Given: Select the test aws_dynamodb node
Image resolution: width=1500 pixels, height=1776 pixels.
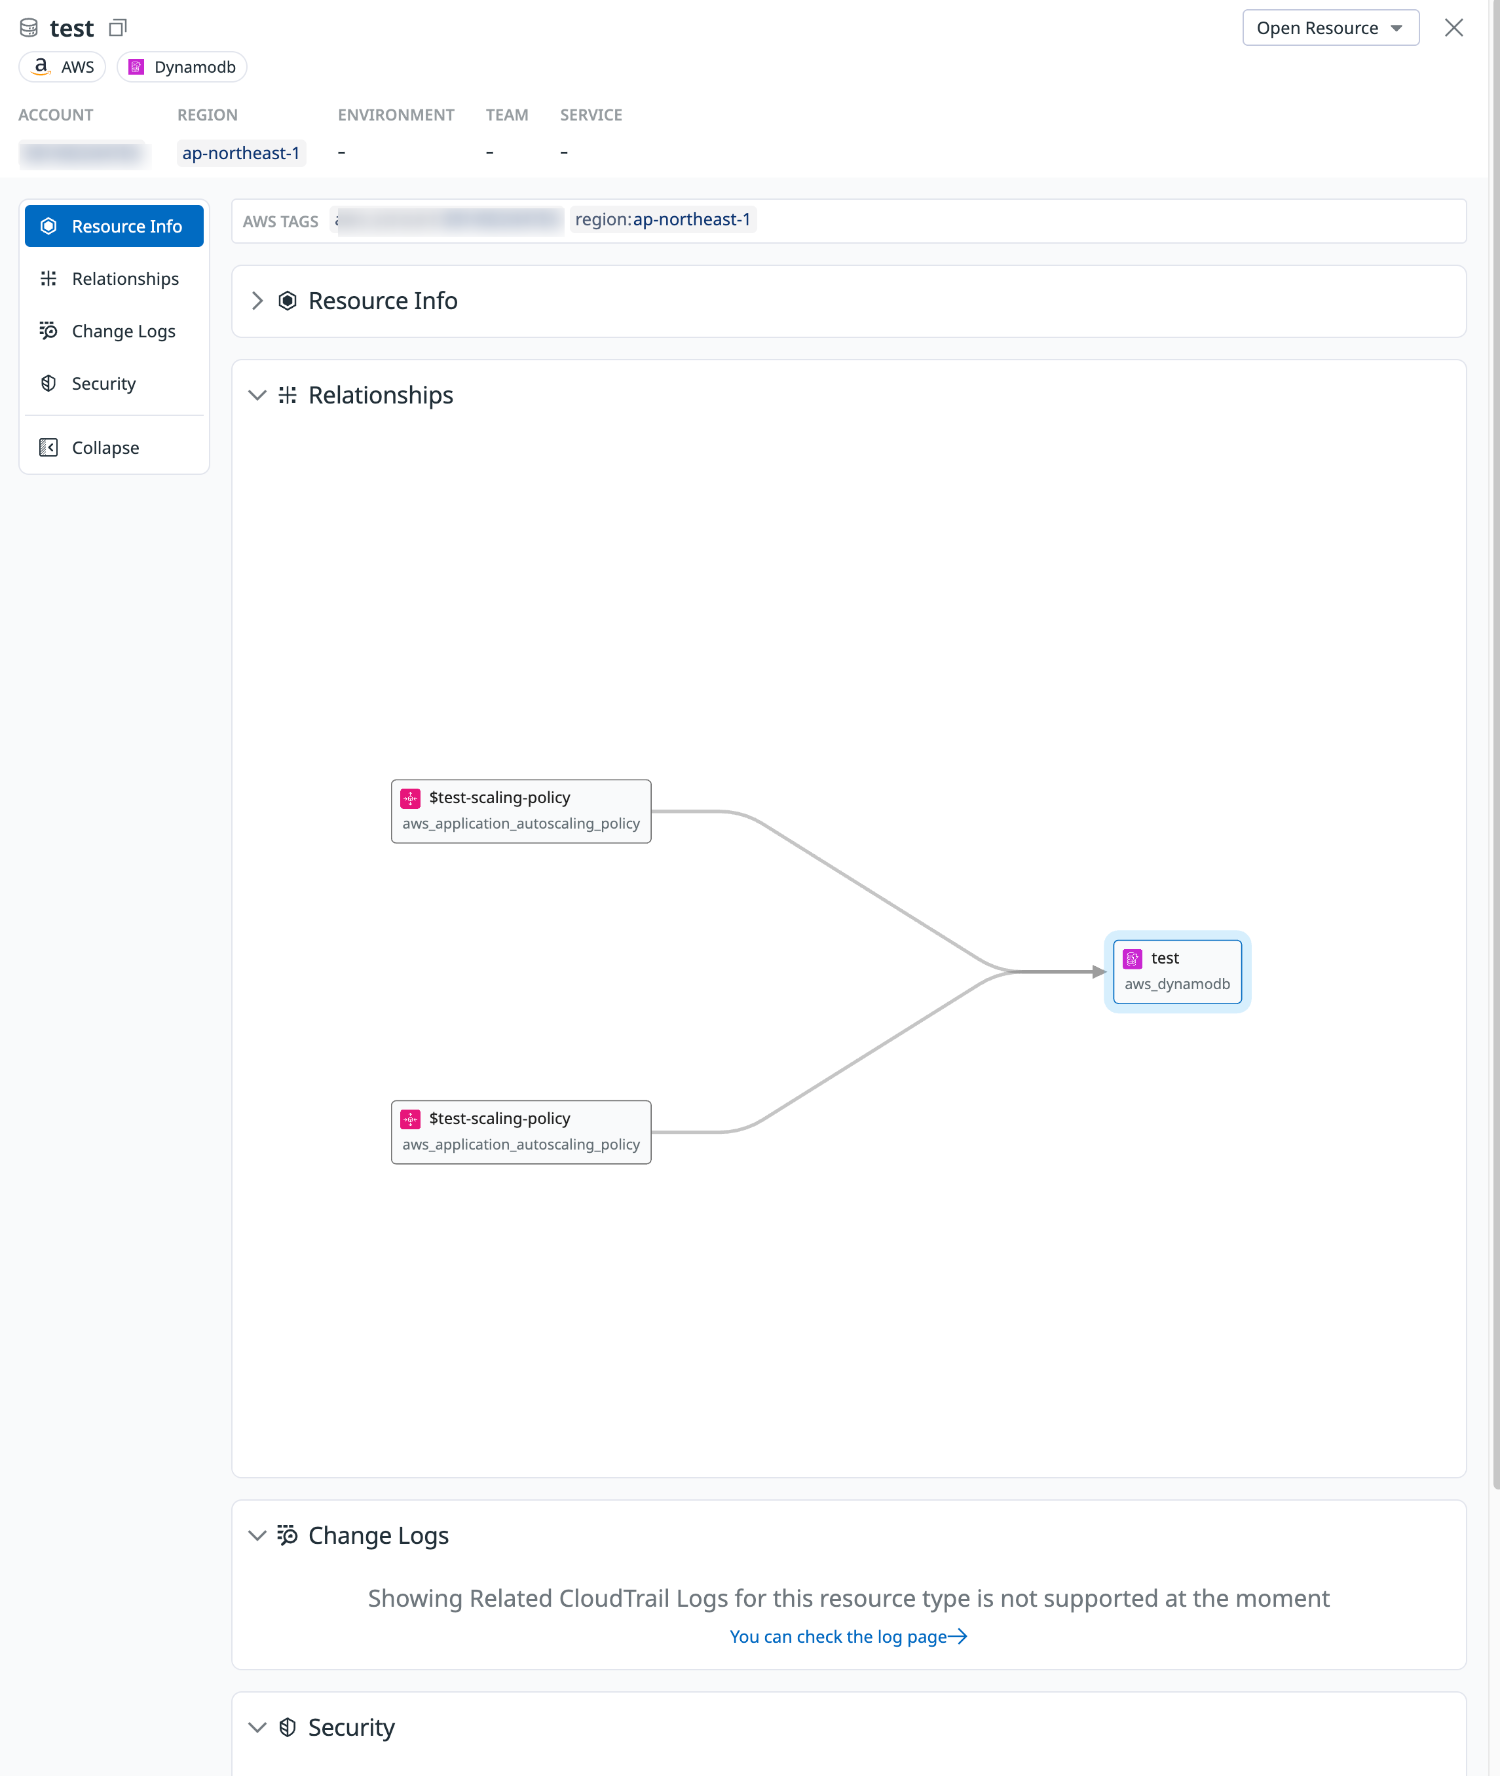Looking at the screenshot, I should point(1177,971).
